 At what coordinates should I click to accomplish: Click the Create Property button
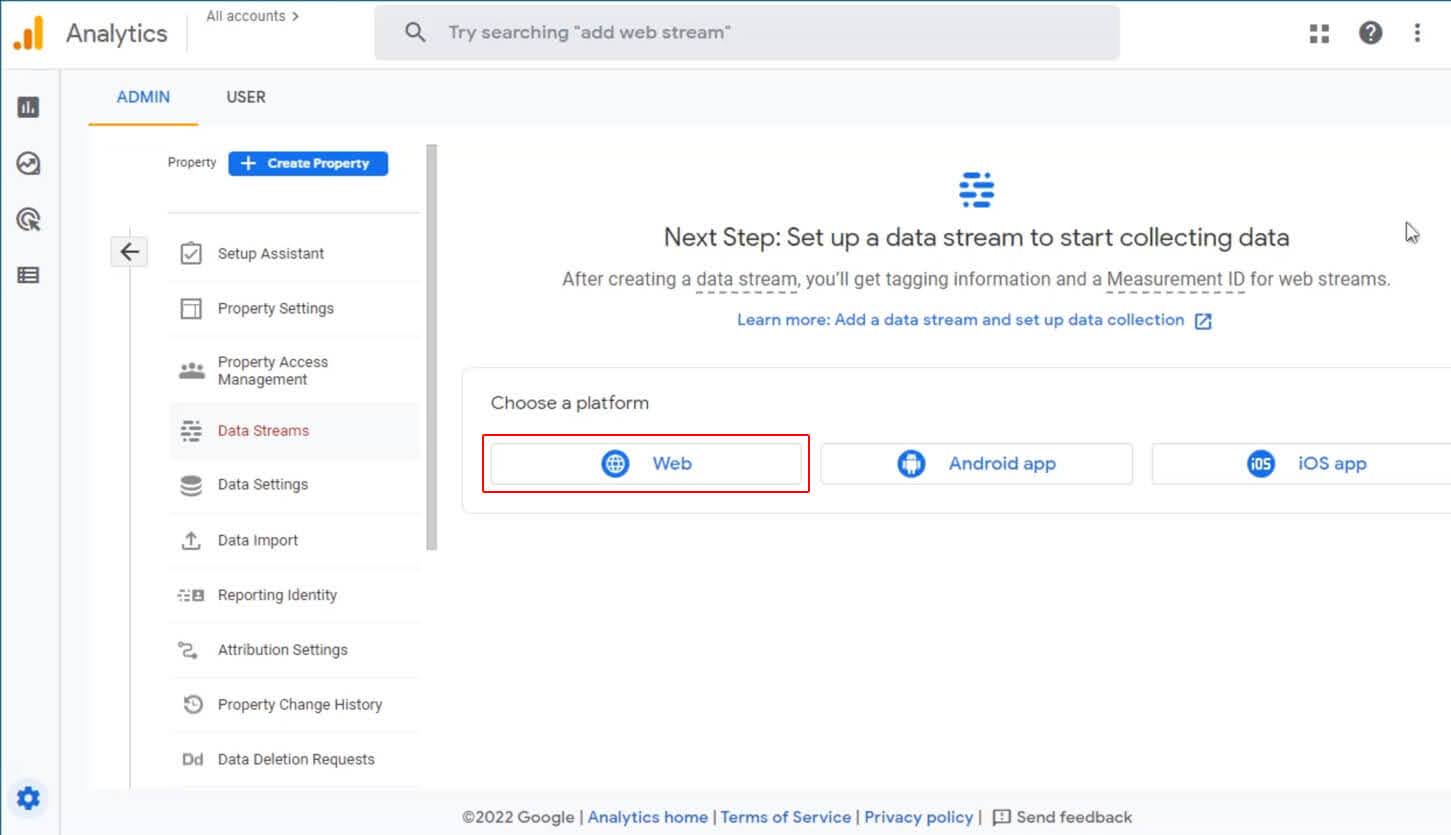[x=308, y=163]
